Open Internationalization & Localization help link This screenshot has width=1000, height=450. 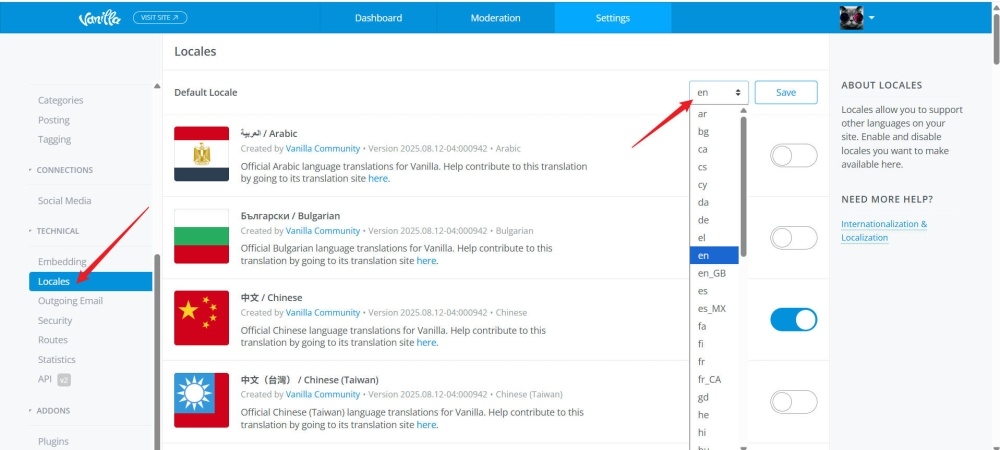pyautogui.click(x=884, y=231)
